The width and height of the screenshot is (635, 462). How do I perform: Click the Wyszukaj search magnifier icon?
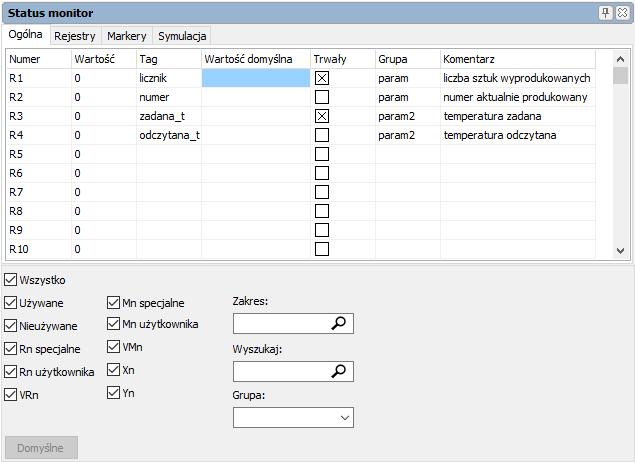[x=339, y=371]
